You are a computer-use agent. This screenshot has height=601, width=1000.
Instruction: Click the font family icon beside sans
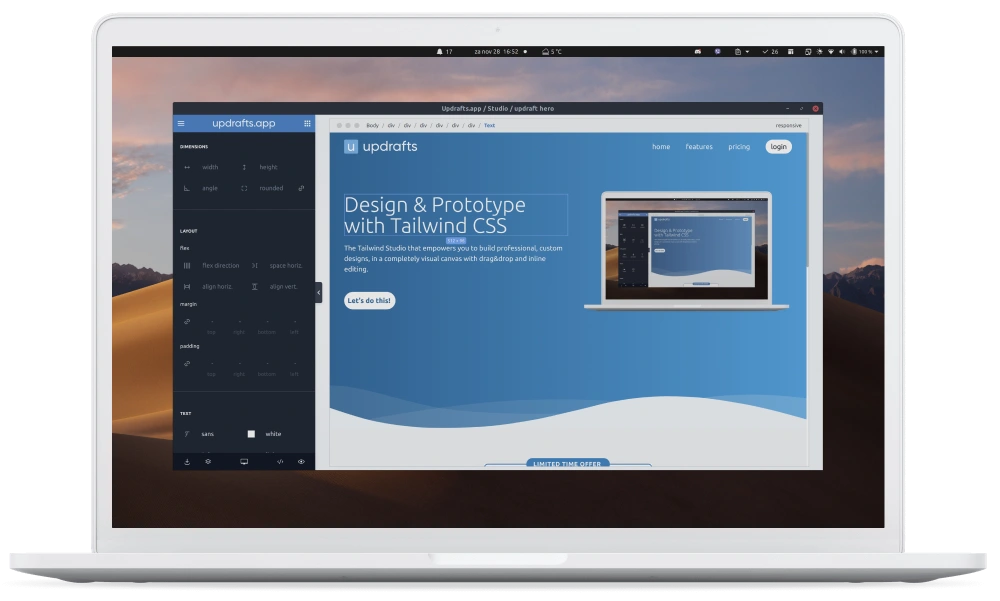click(x=187, y=434)
